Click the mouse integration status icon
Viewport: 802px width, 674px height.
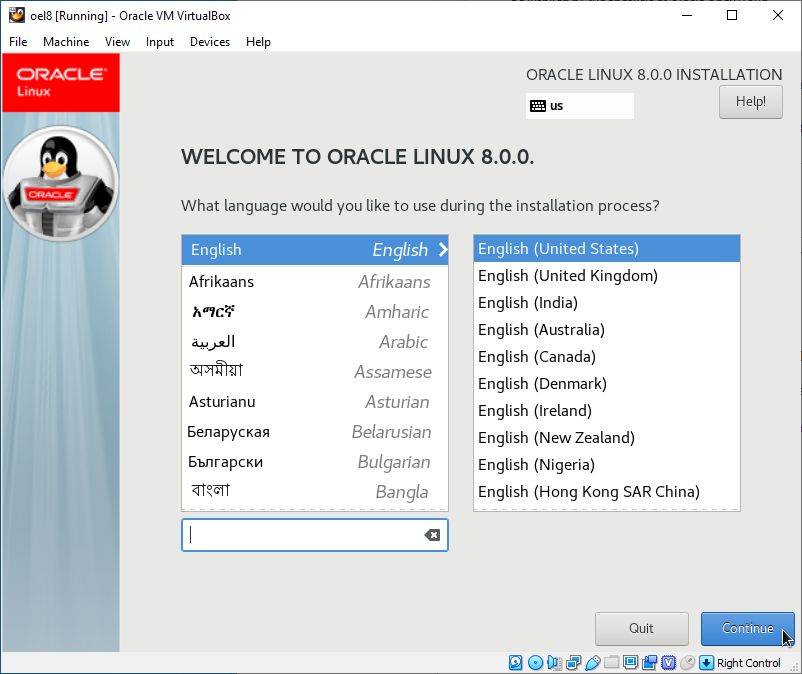(x=687, y=663)
